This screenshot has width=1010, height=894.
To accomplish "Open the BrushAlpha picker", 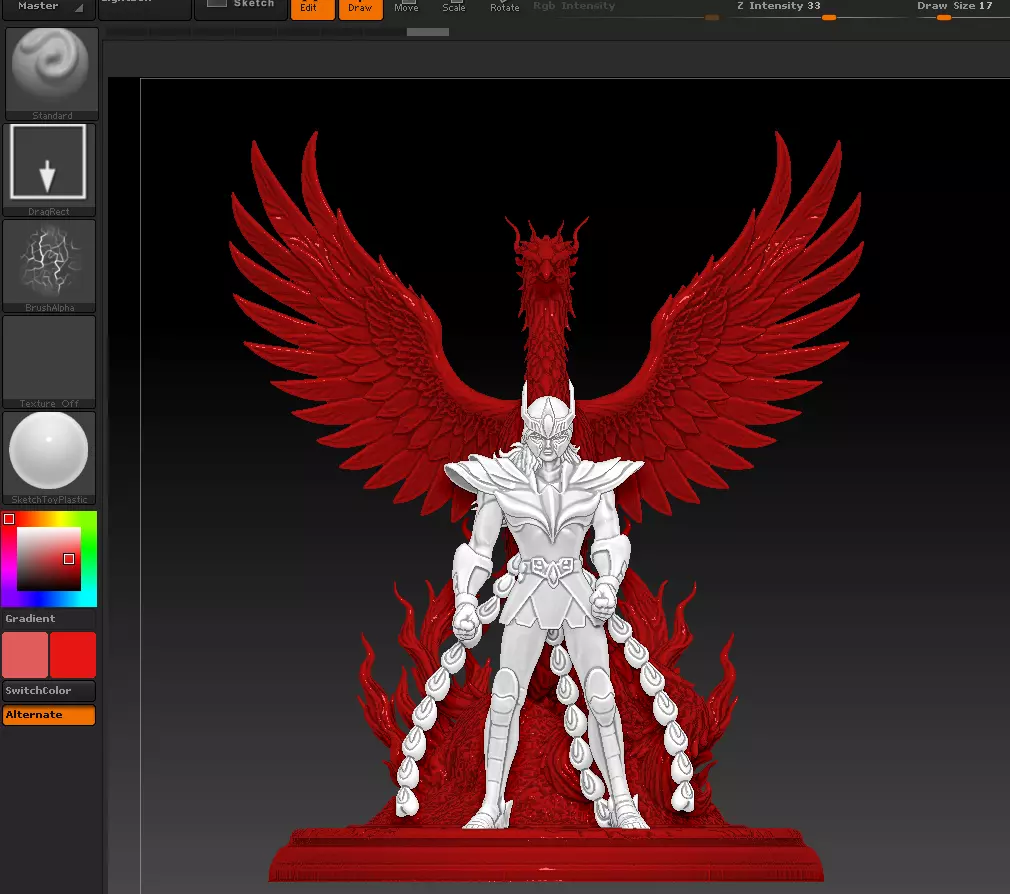I will click(49, 265).
